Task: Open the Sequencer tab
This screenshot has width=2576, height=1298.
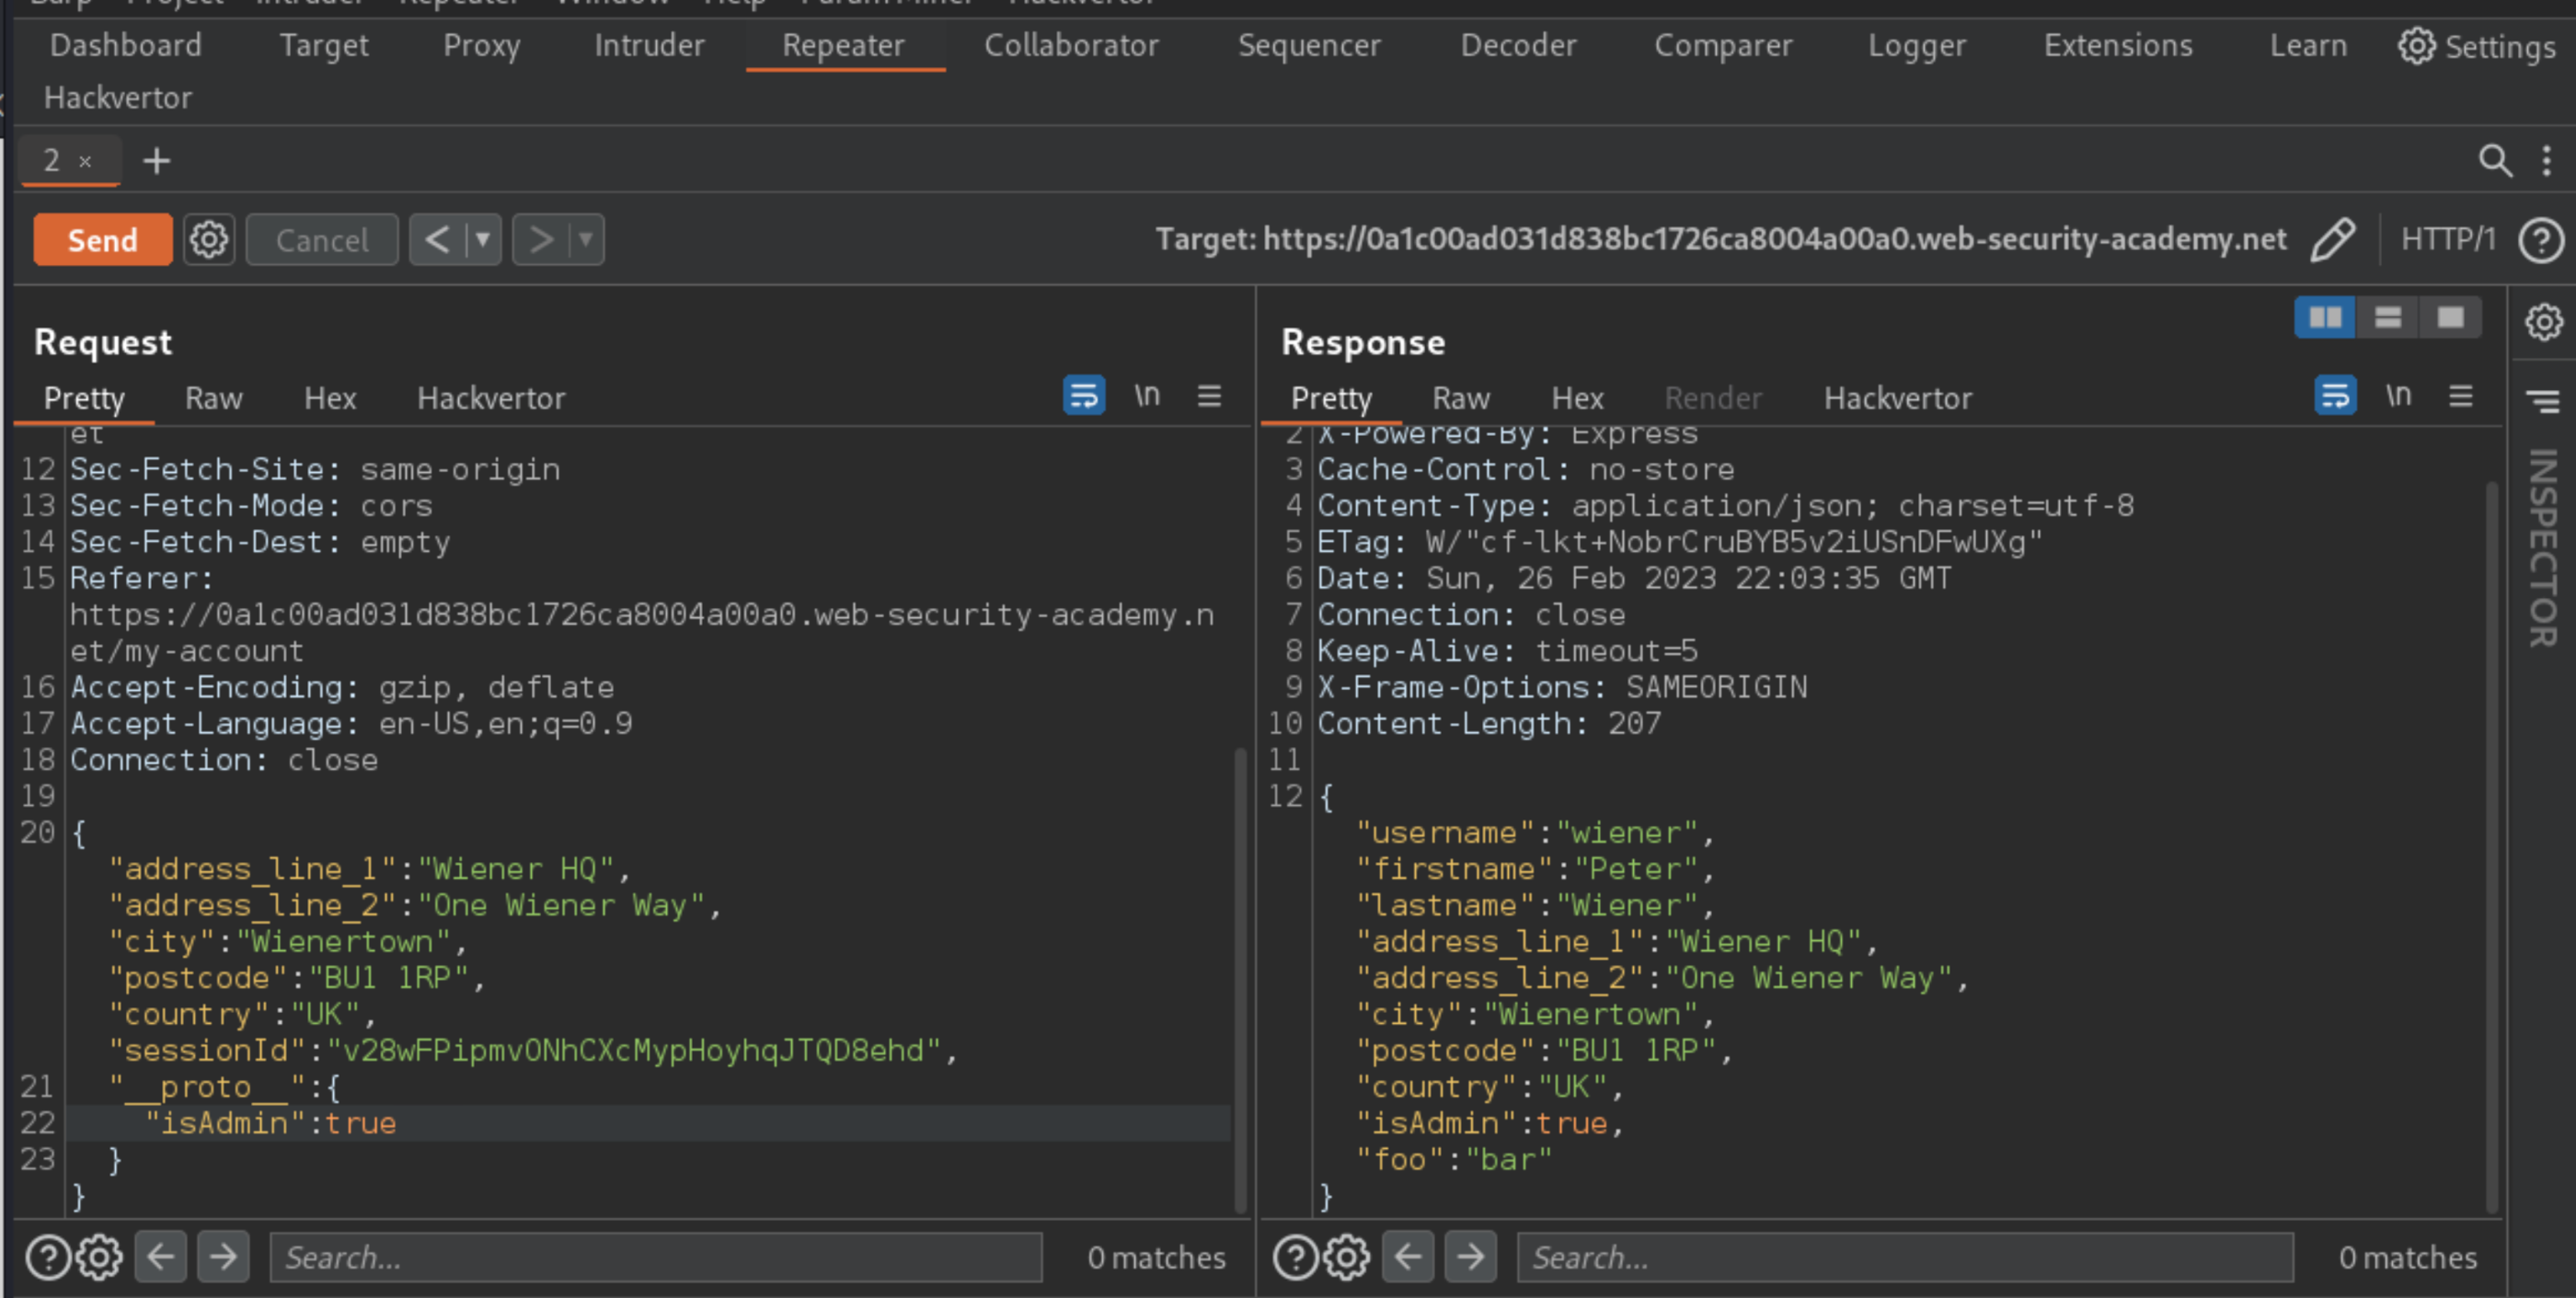Action: pos(1309,45)
